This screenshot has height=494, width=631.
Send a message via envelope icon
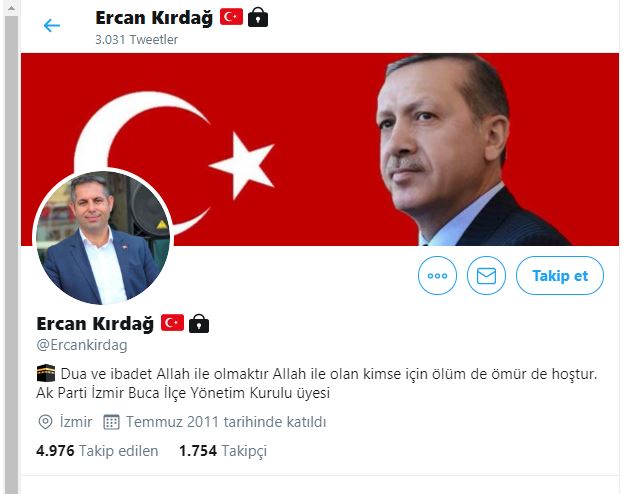486,276
